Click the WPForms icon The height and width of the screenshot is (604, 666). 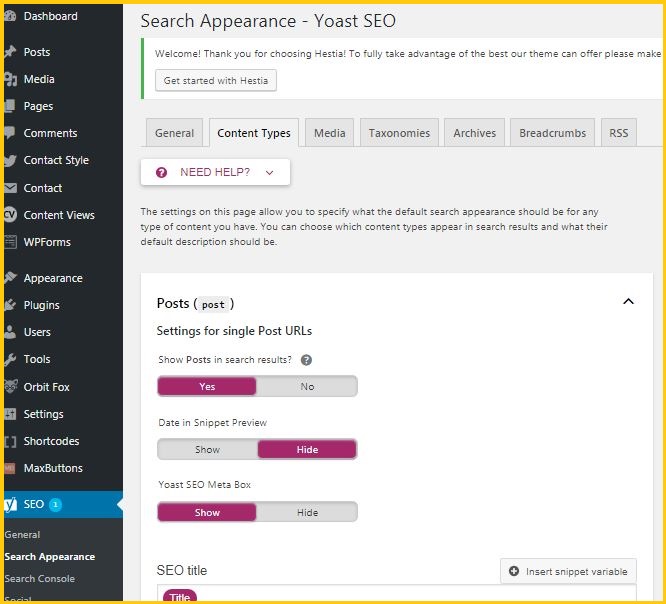click(10, 242)
